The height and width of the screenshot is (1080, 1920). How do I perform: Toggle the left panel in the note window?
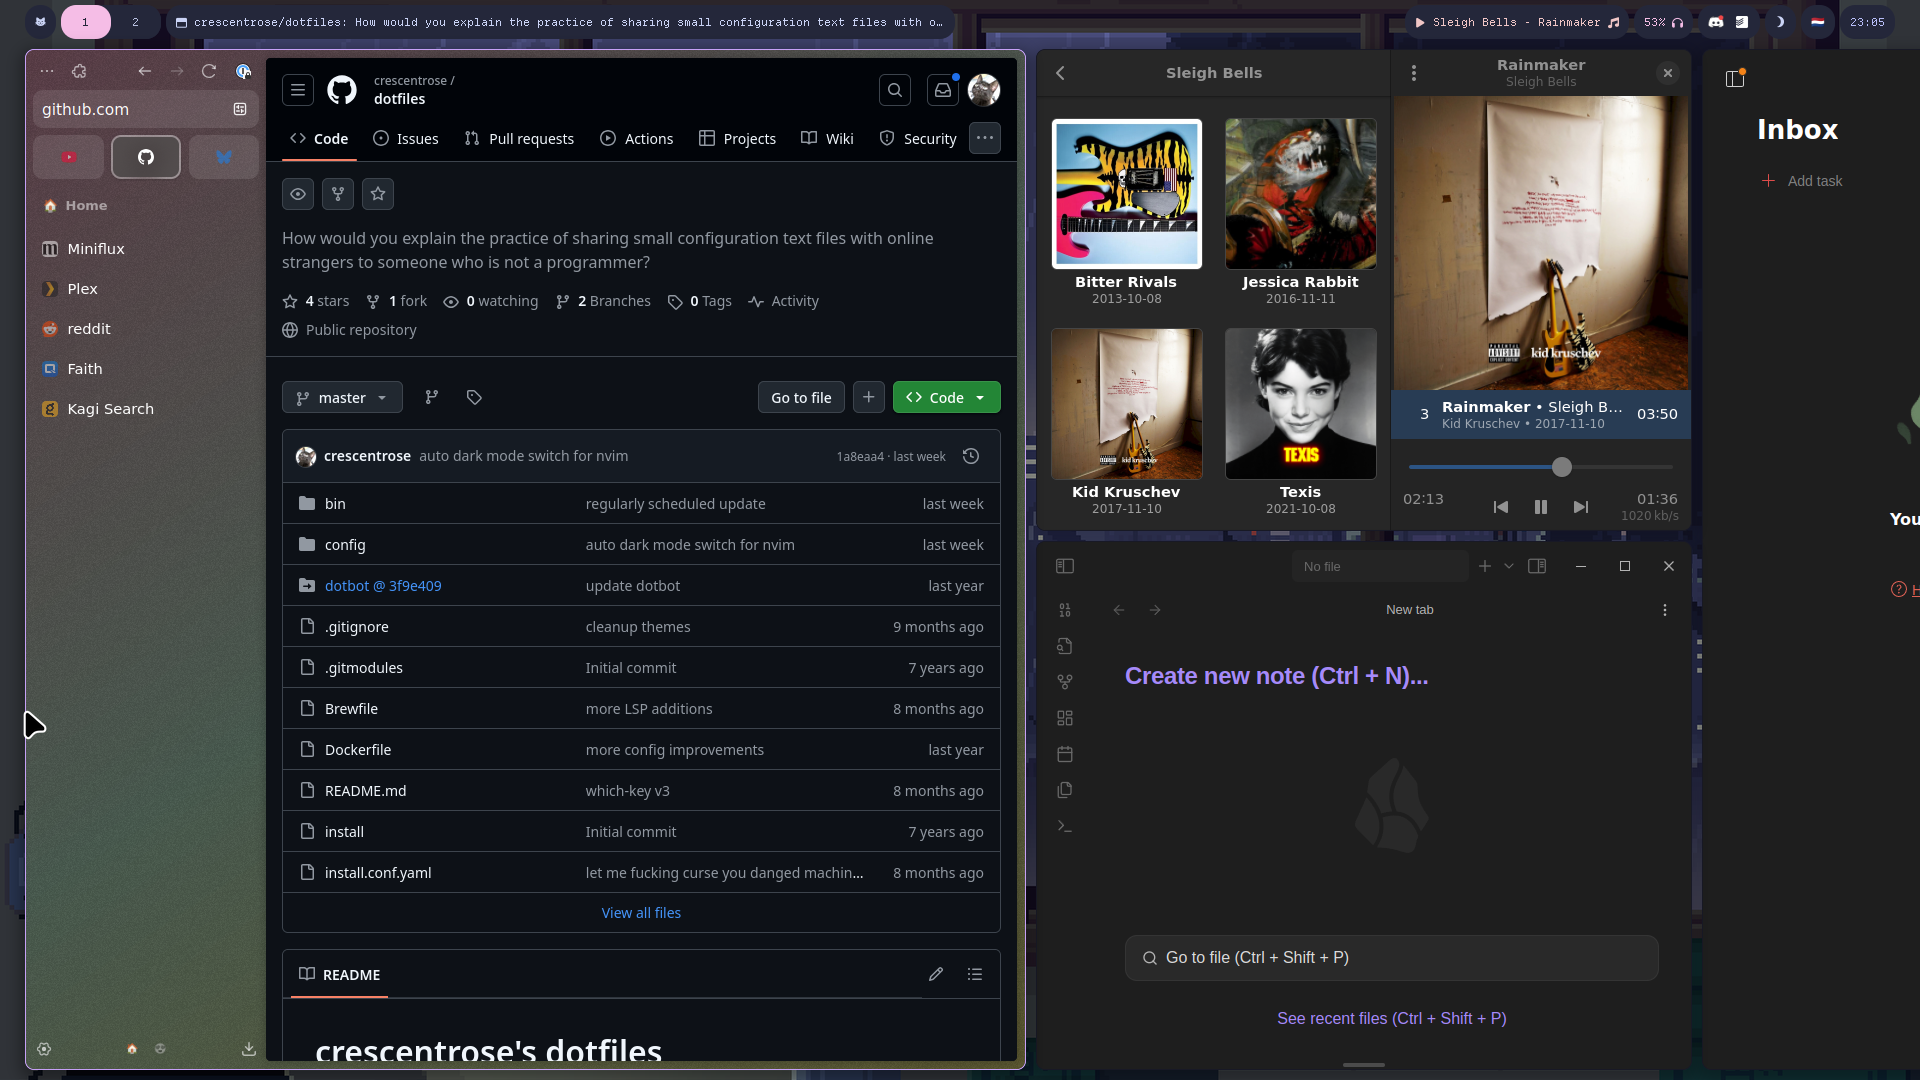pyautogui.click(x=1064, y=565)
